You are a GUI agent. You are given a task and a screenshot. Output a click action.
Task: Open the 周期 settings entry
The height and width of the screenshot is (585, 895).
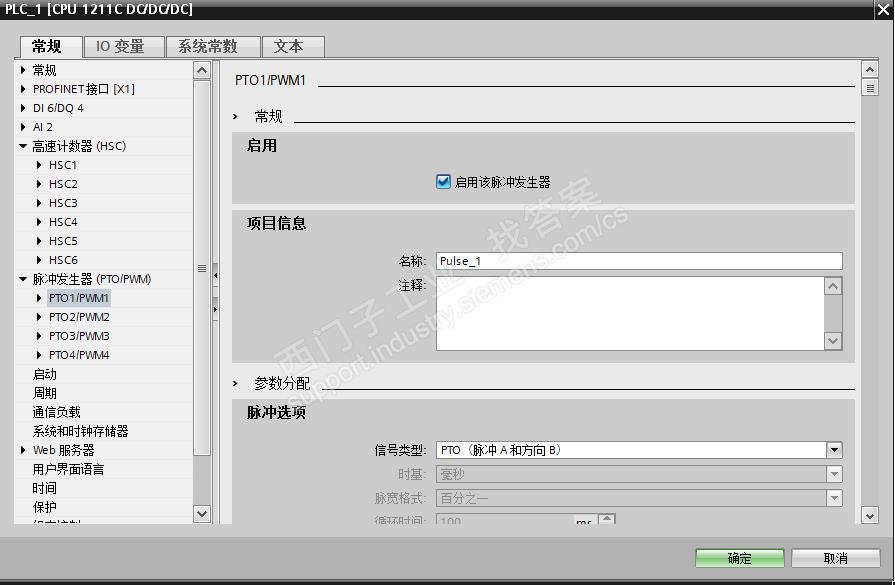[x=45, y=393]
